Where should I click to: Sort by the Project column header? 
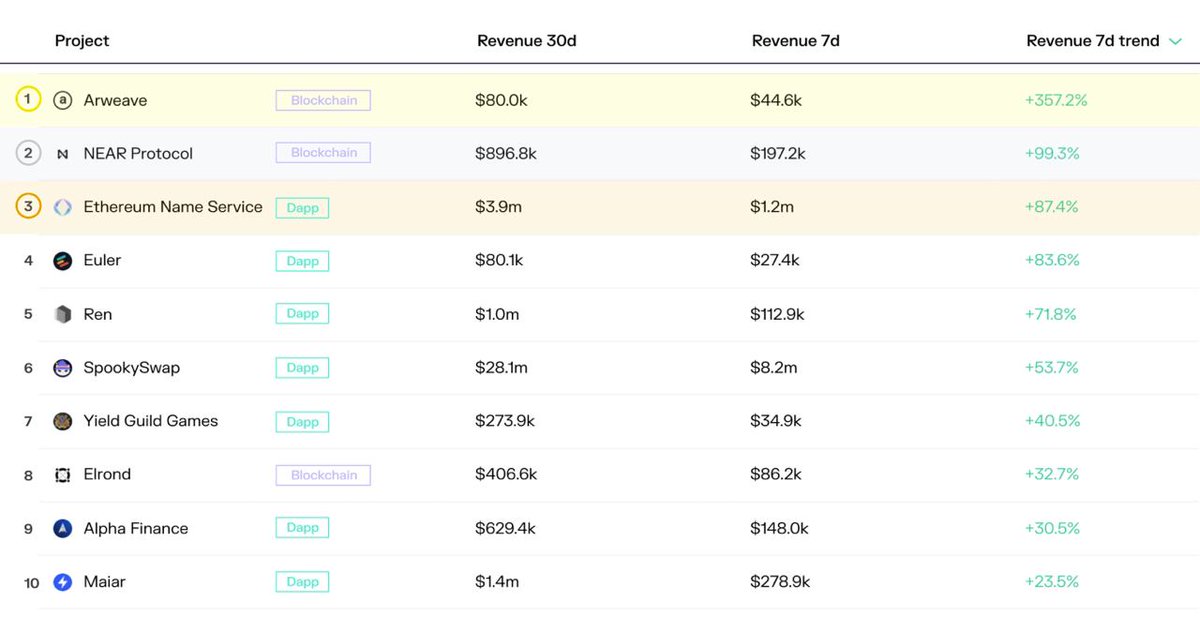click(x=82, y=41)
